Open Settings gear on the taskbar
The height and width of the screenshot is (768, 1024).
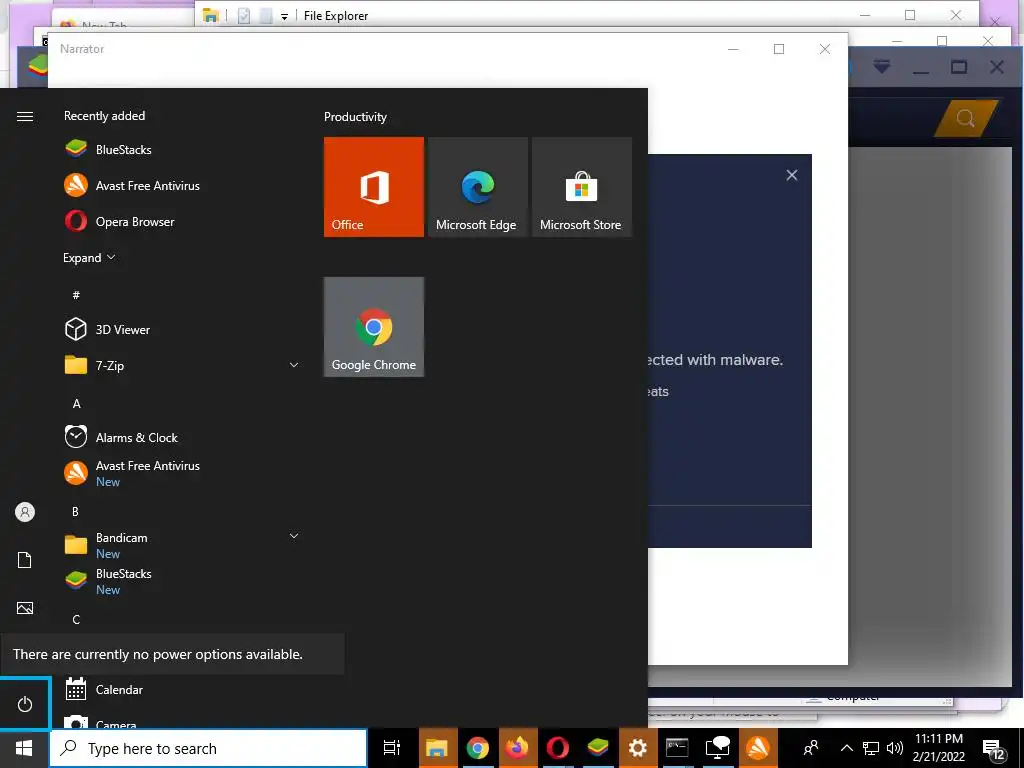click(637, 748)
